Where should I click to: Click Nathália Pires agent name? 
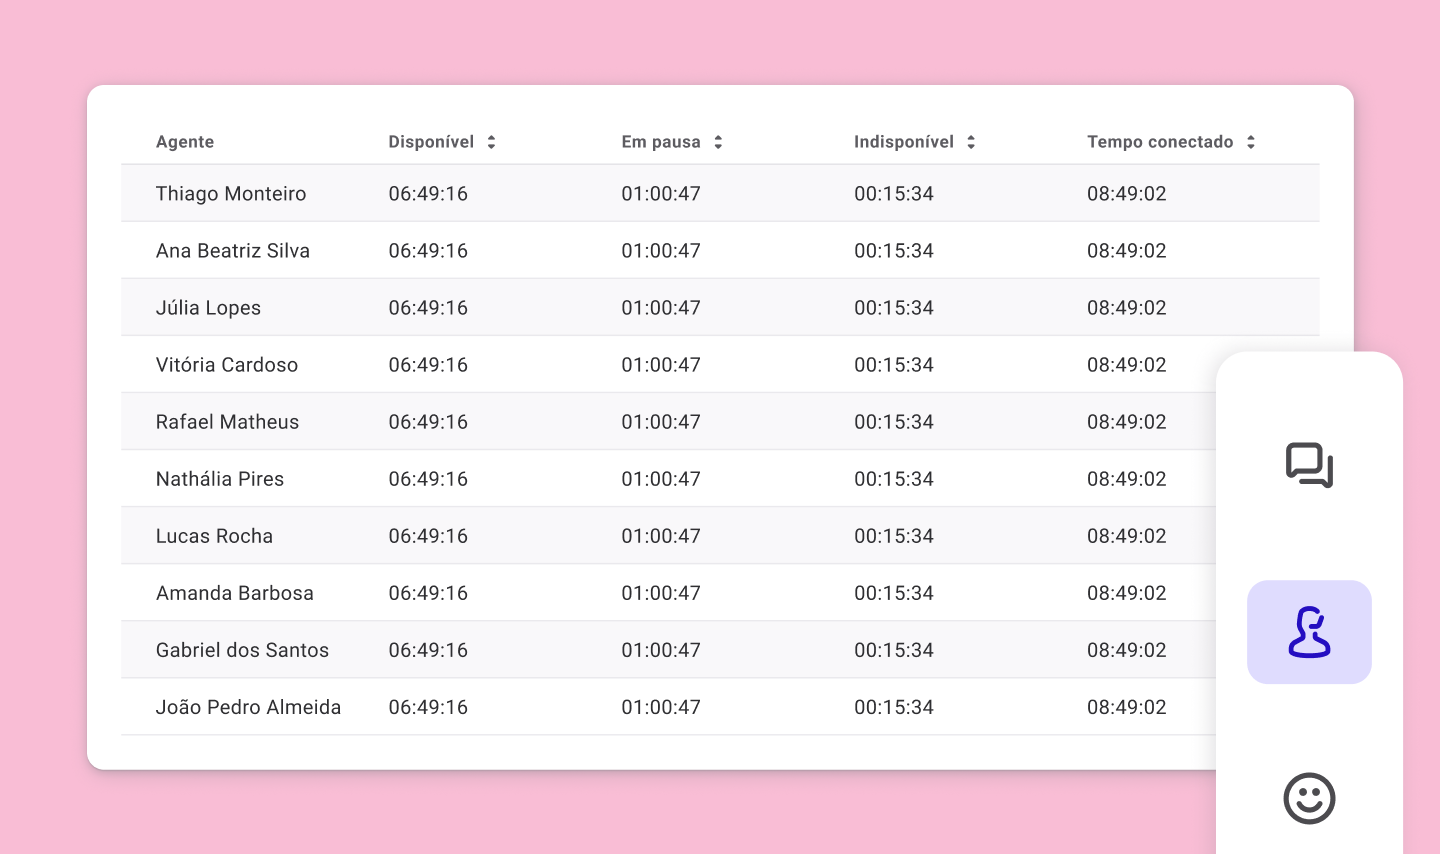(220, 479)
